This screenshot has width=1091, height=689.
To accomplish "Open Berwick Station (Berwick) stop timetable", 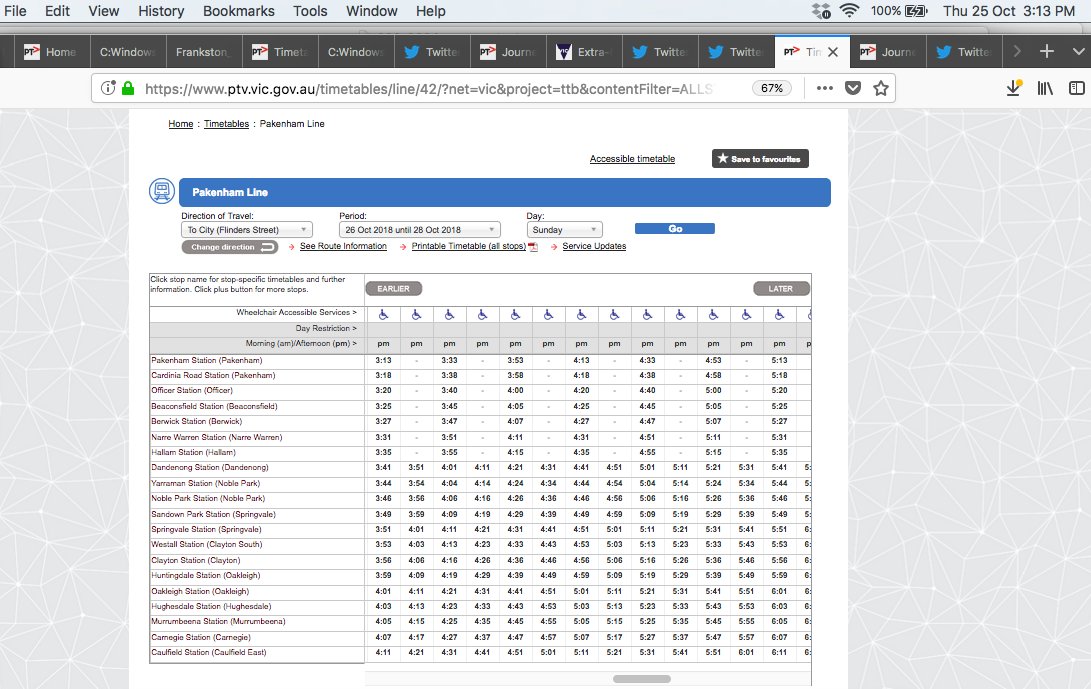I will tap(196, 422).
